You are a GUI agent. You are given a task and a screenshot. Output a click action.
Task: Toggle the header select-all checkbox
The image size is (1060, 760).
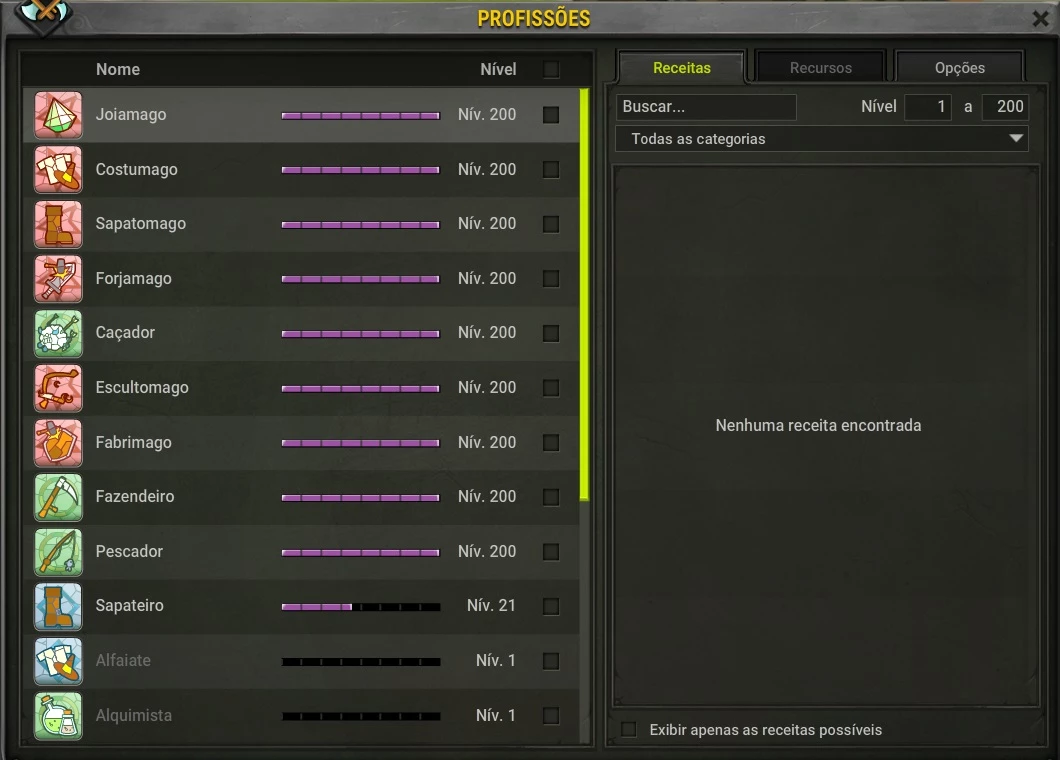[x=551, y=69]
